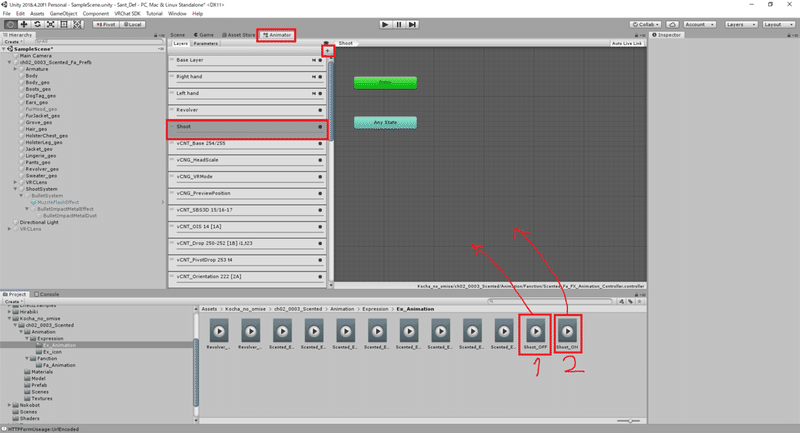This screenshot has width=800, height=433.
Task: Open vCNG_HeadScale layer settings gear
Action: coord(320,160)
